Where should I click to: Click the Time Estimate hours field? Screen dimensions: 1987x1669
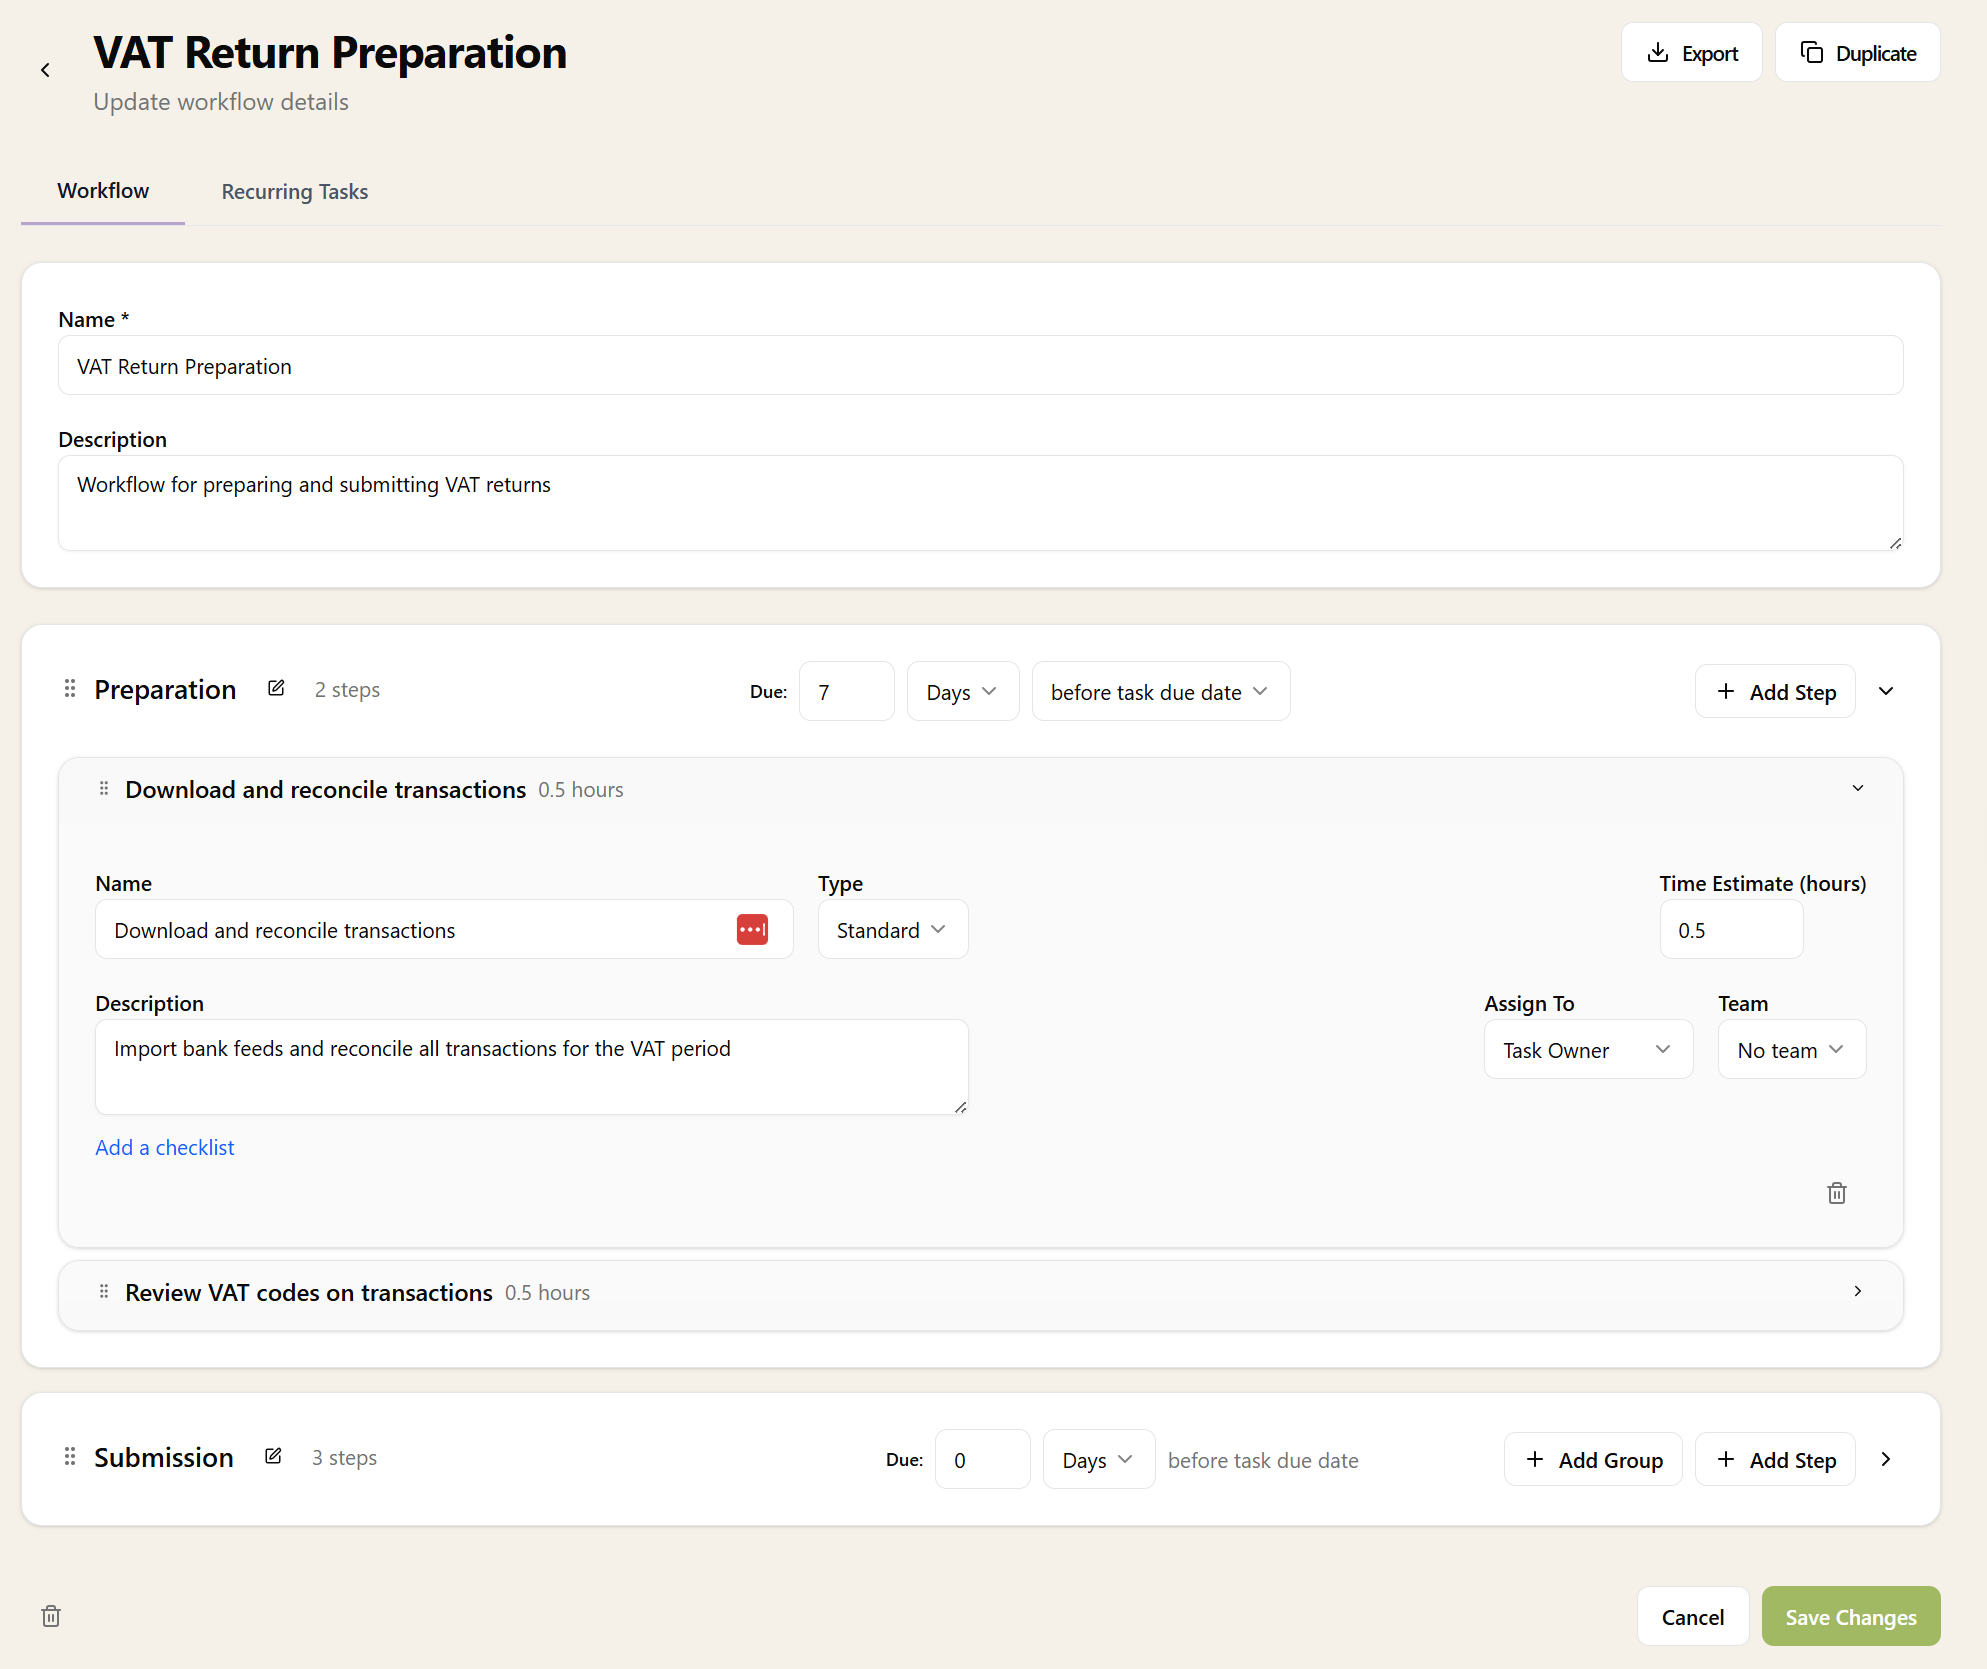[1731, 929]
